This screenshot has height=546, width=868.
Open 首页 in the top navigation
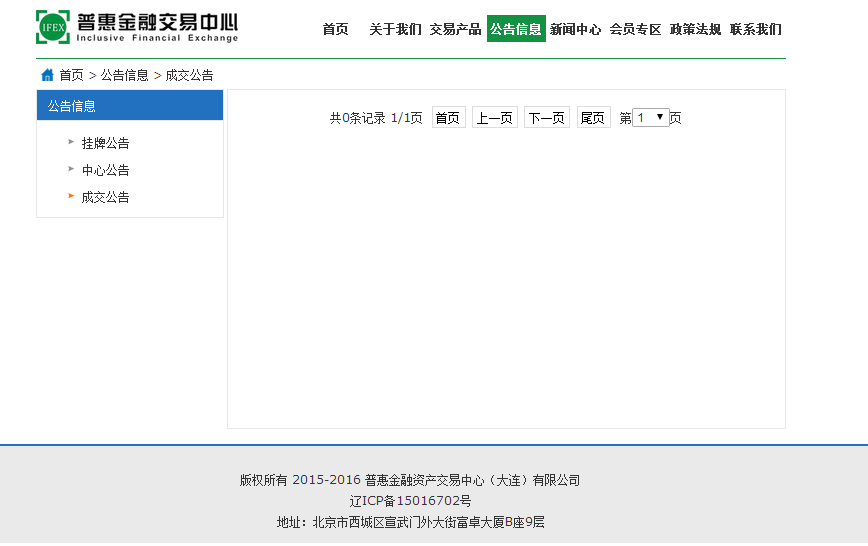[335, 29]
